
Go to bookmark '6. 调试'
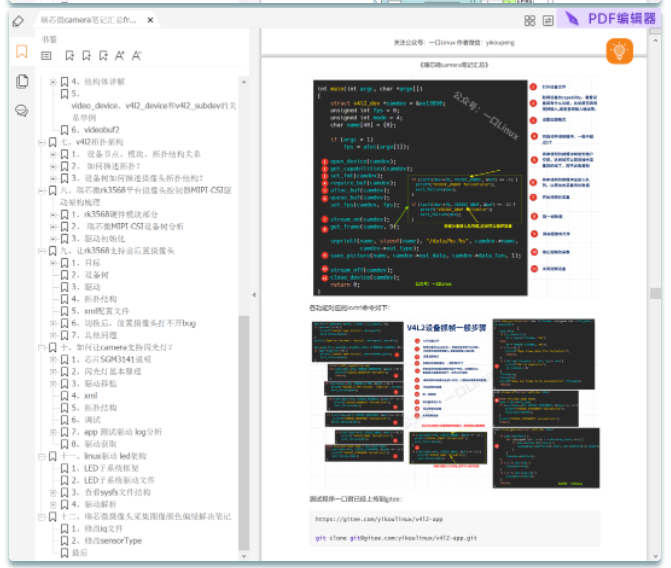pos(86,420)
